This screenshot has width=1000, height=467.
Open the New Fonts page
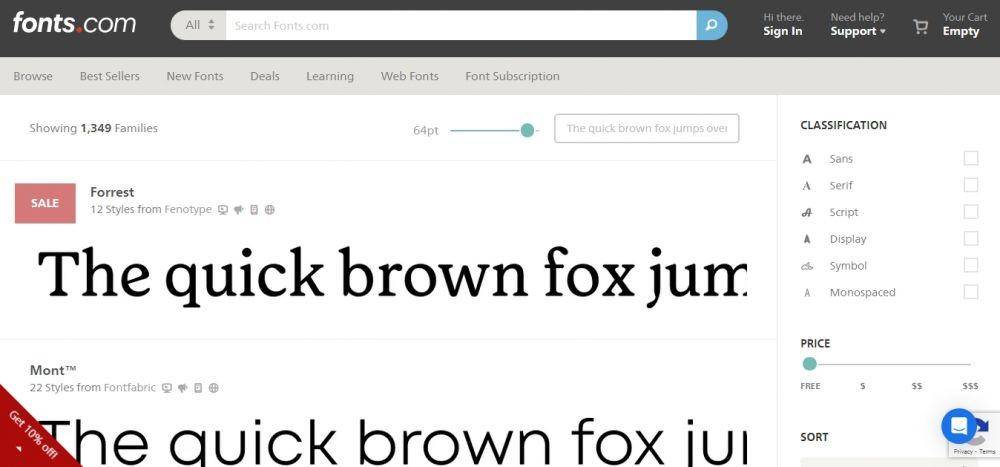(195, 76)
